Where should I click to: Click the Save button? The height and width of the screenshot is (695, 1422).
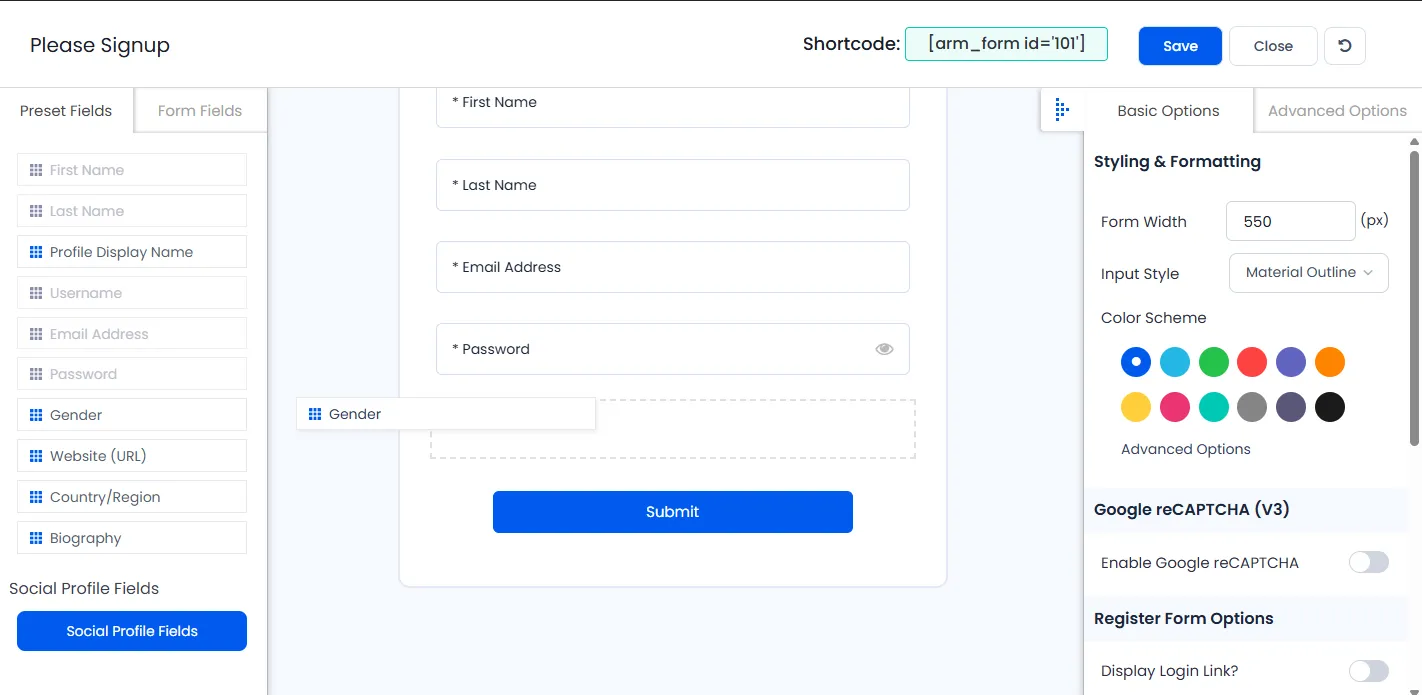1180,46
